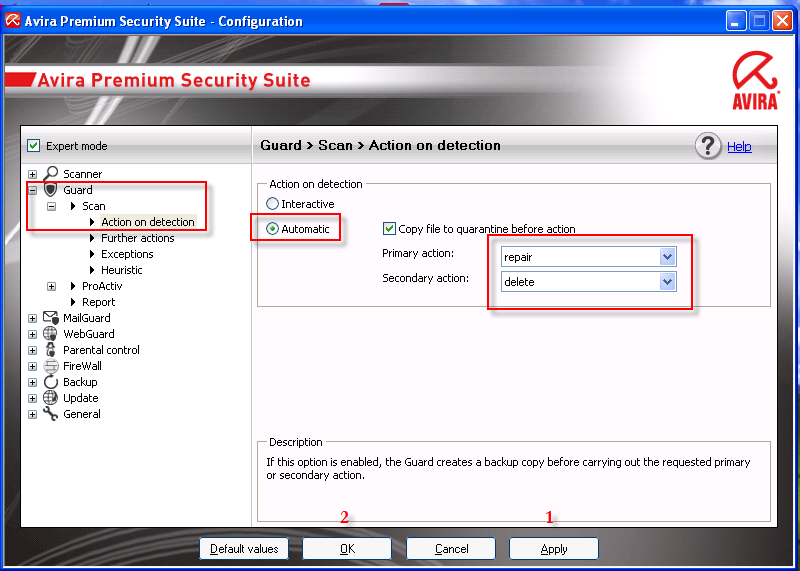This screenshot has height=571, width=800.
Task: Click the Parental control icon
Action: [x=51, y=350]
